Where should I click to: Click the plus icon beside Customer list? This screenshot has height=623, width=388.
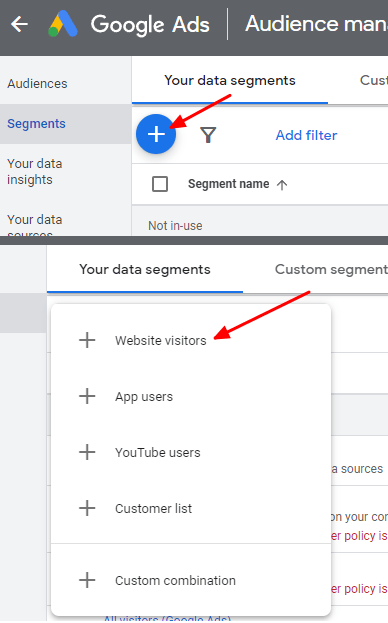(x=87, y=509)
